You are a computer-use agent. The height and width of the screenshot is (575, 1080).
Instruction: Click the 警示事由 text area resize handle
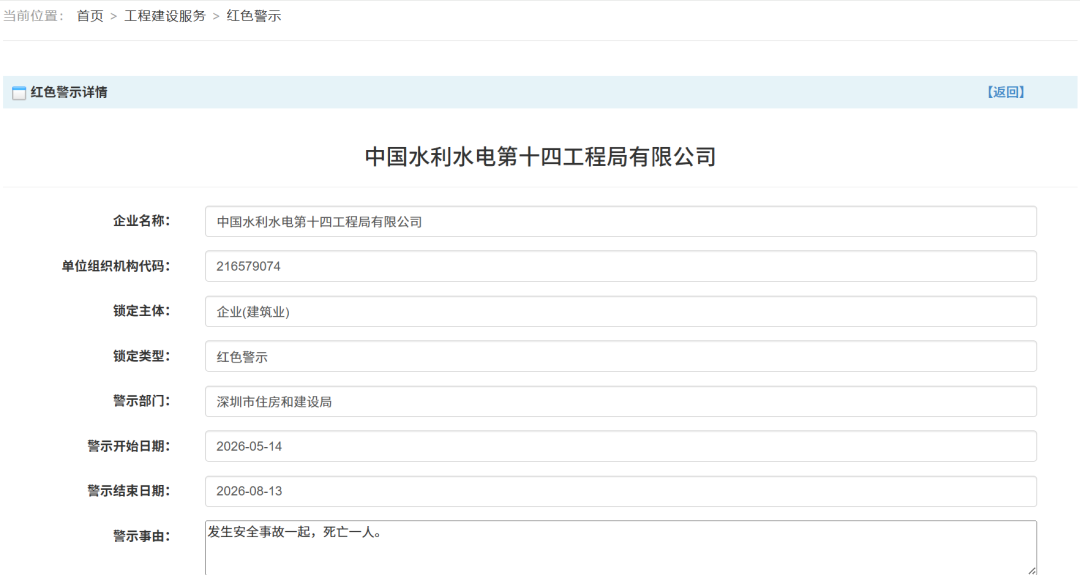click(1032, 570)
